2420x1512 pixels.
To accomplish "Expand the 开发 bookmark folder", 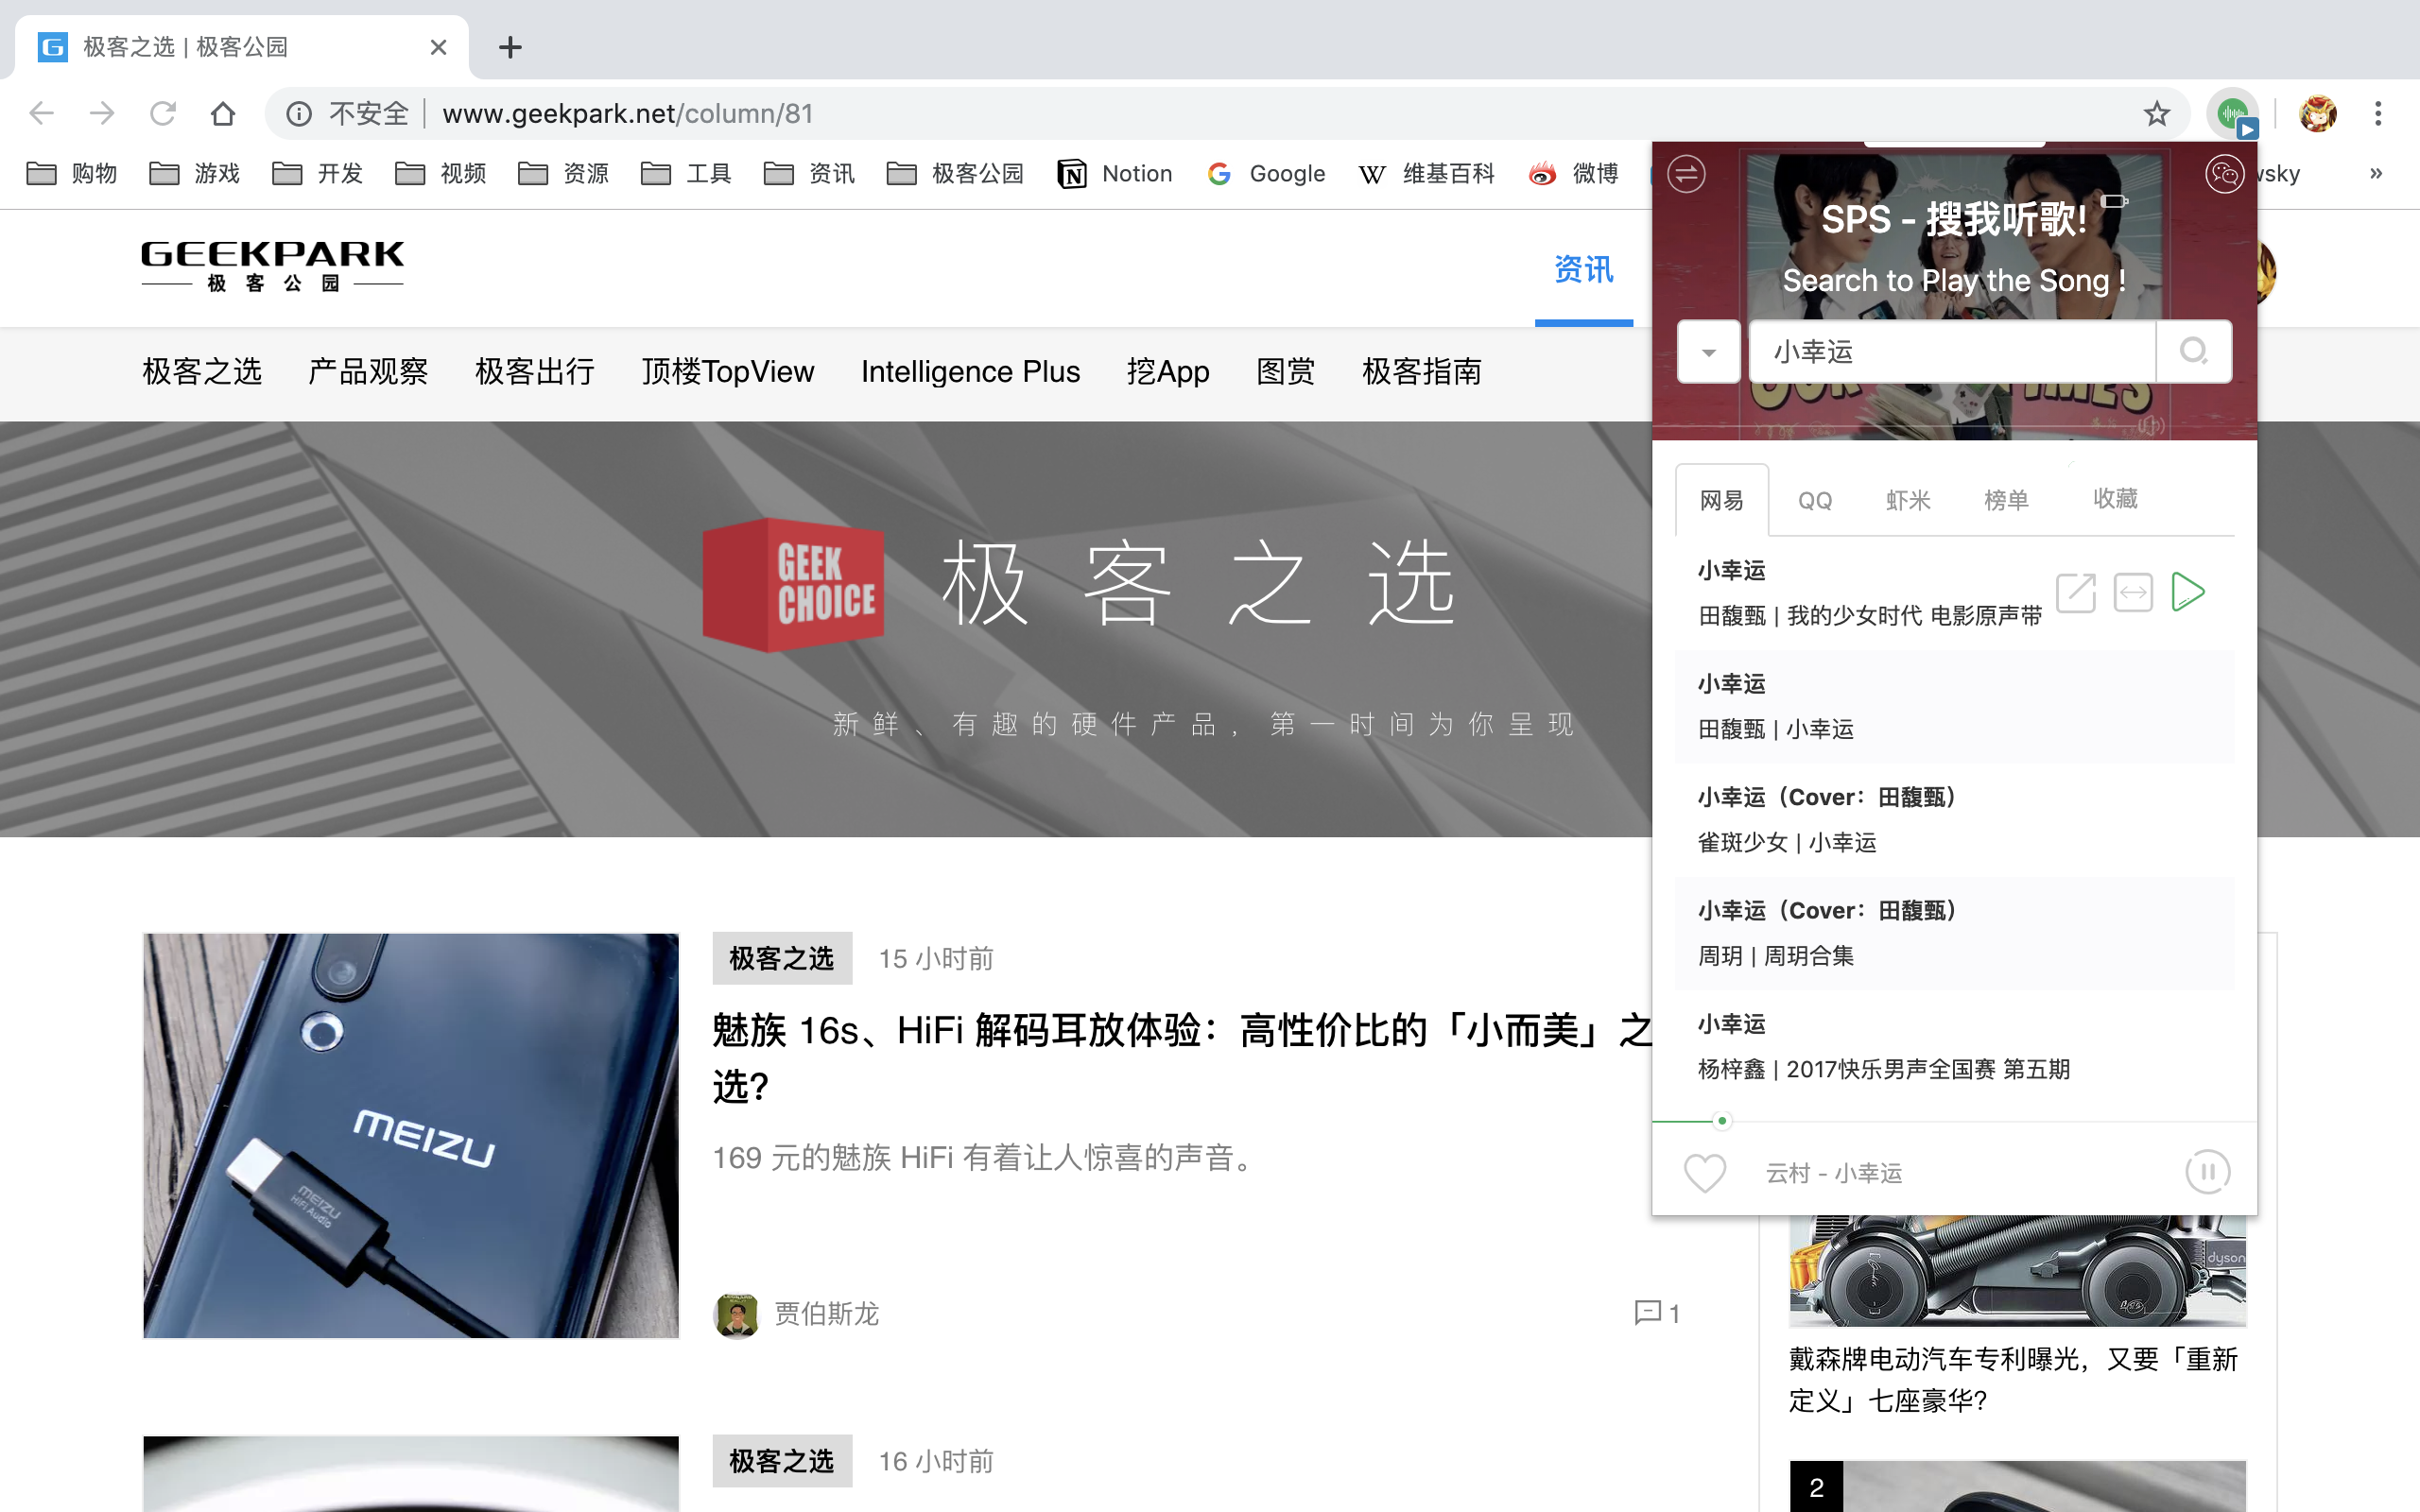I will click(x=318, y=174).
